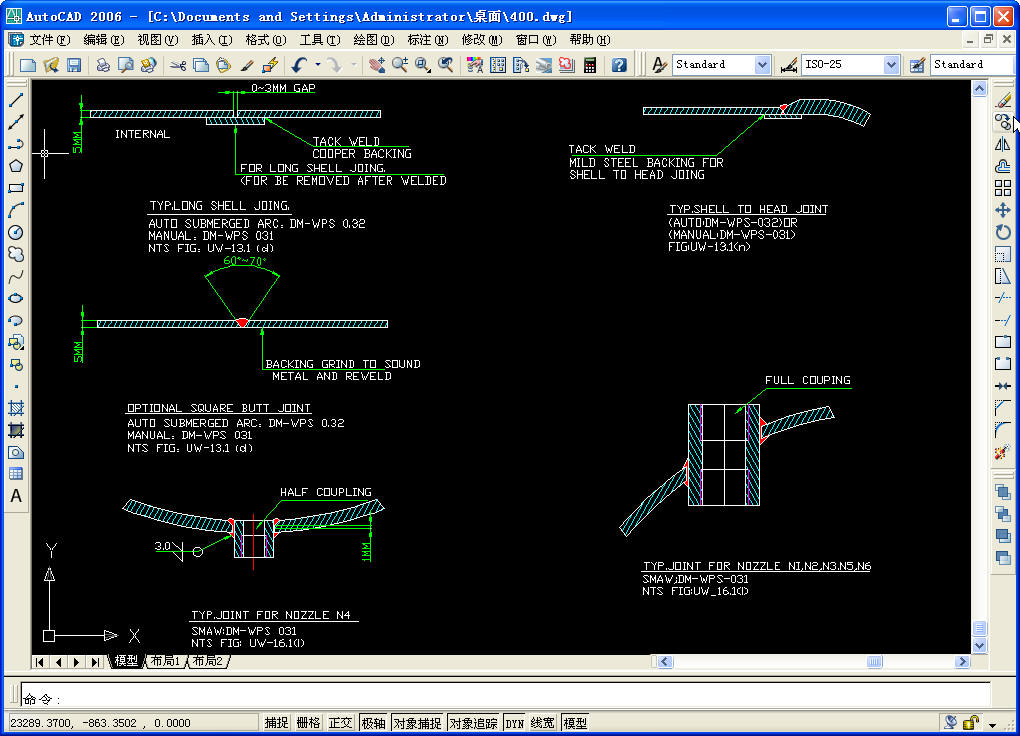This screenshot has width=1020, height=736.
Task: Insert a Table using the table tool
Action: (16, 474)
